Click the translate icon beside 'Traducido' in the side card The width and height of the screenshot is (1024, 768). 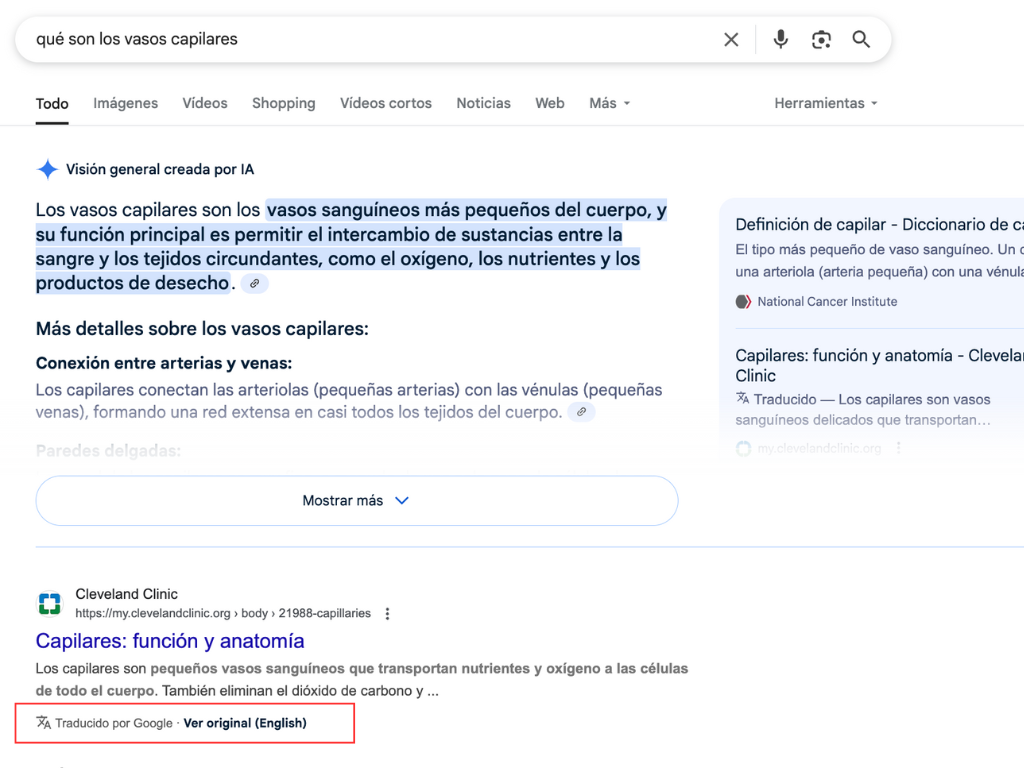(x=743, y=398)
